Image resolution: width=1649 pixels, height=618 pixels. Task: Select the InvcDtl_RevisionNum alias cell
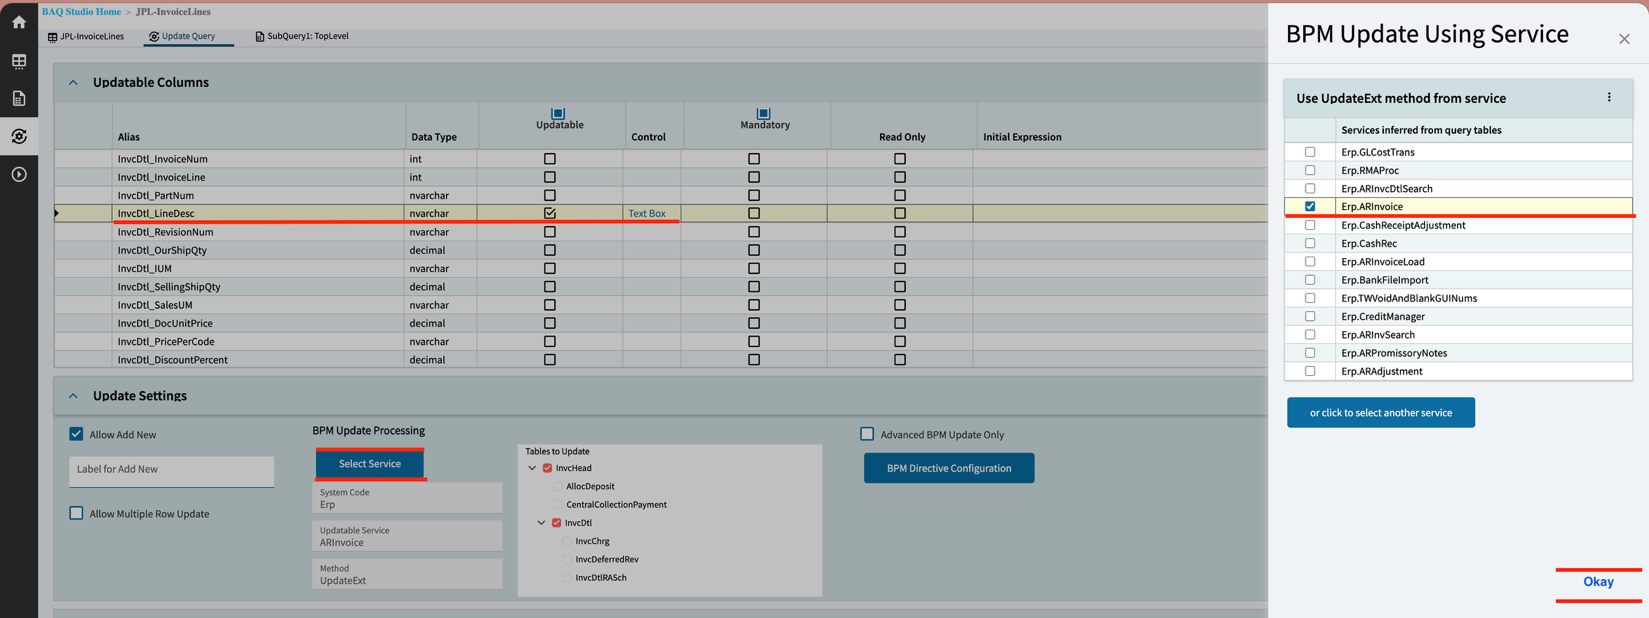click(x=258, y=232)
